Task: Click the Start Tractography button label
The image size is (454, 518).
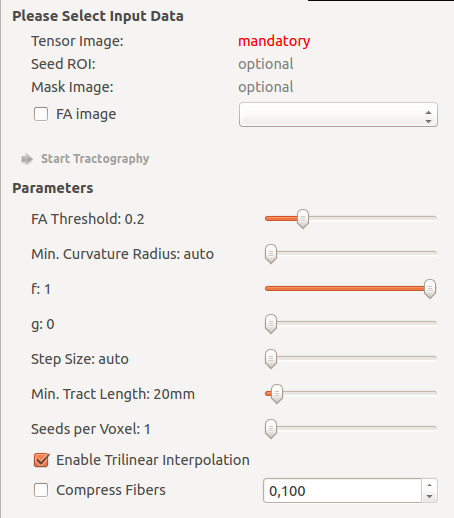Action: (95, 159)
